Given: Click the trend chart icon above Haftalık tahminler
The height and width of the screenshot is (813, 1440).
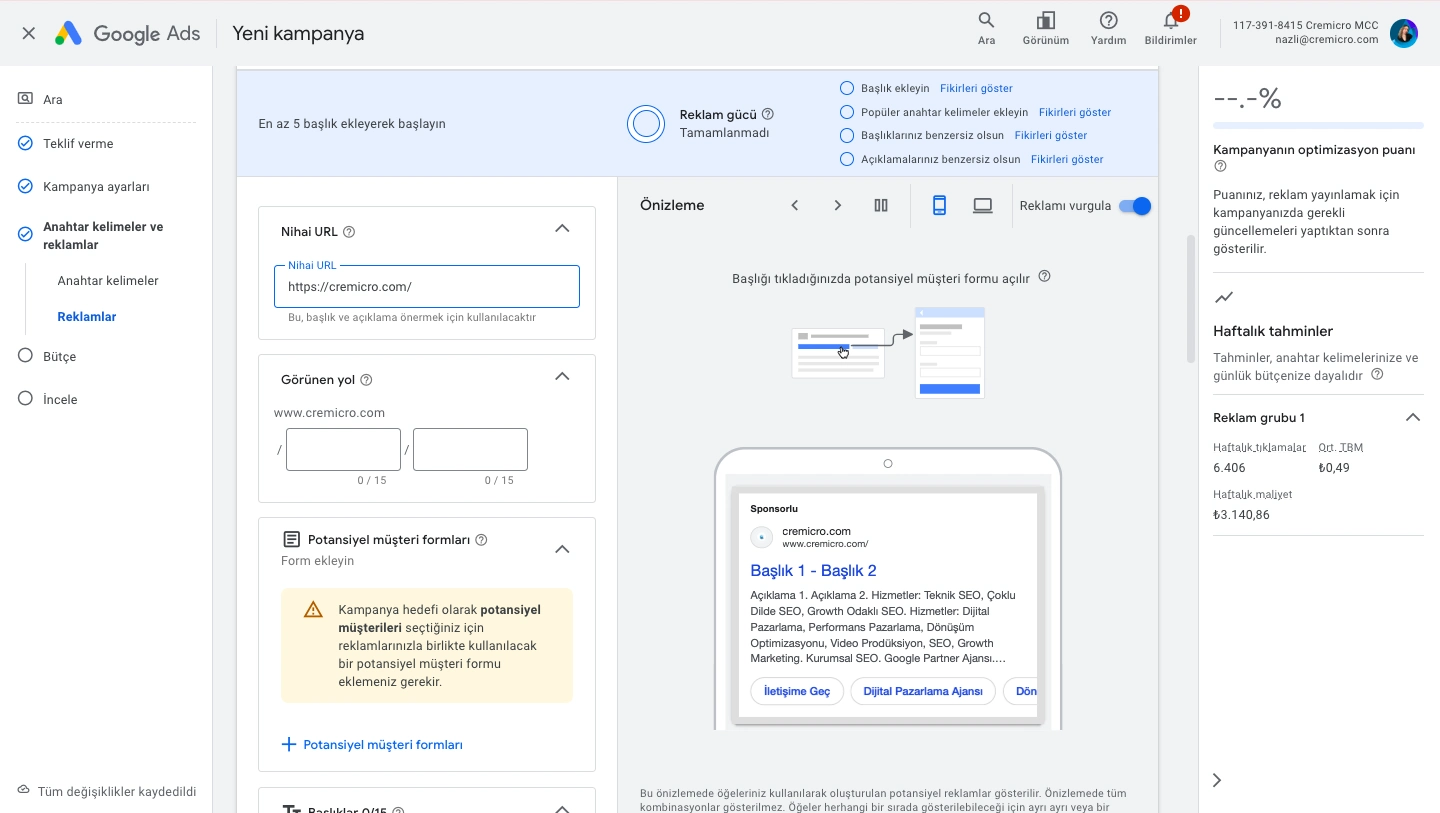Looking at the screenshot, I should pyautogui.click(x=1223, y=298).
